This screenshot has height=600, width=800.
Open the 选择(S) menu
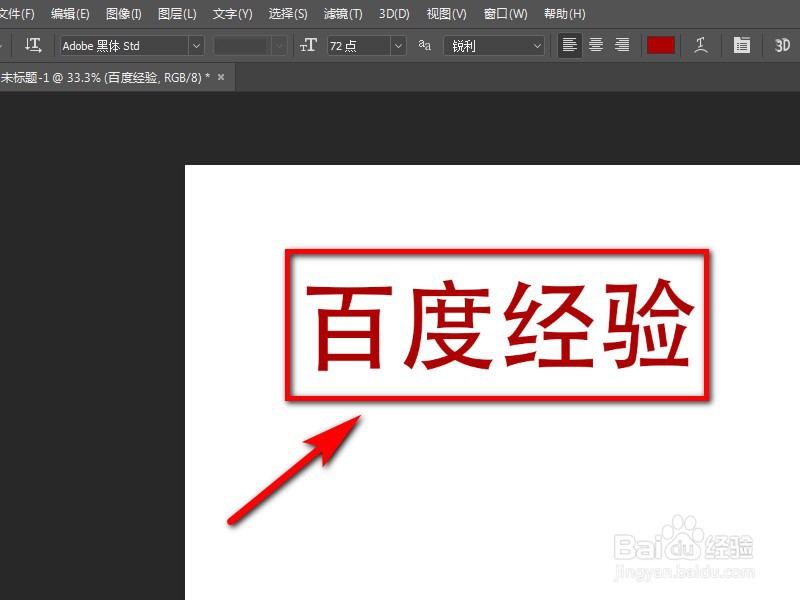pos(288,14)
